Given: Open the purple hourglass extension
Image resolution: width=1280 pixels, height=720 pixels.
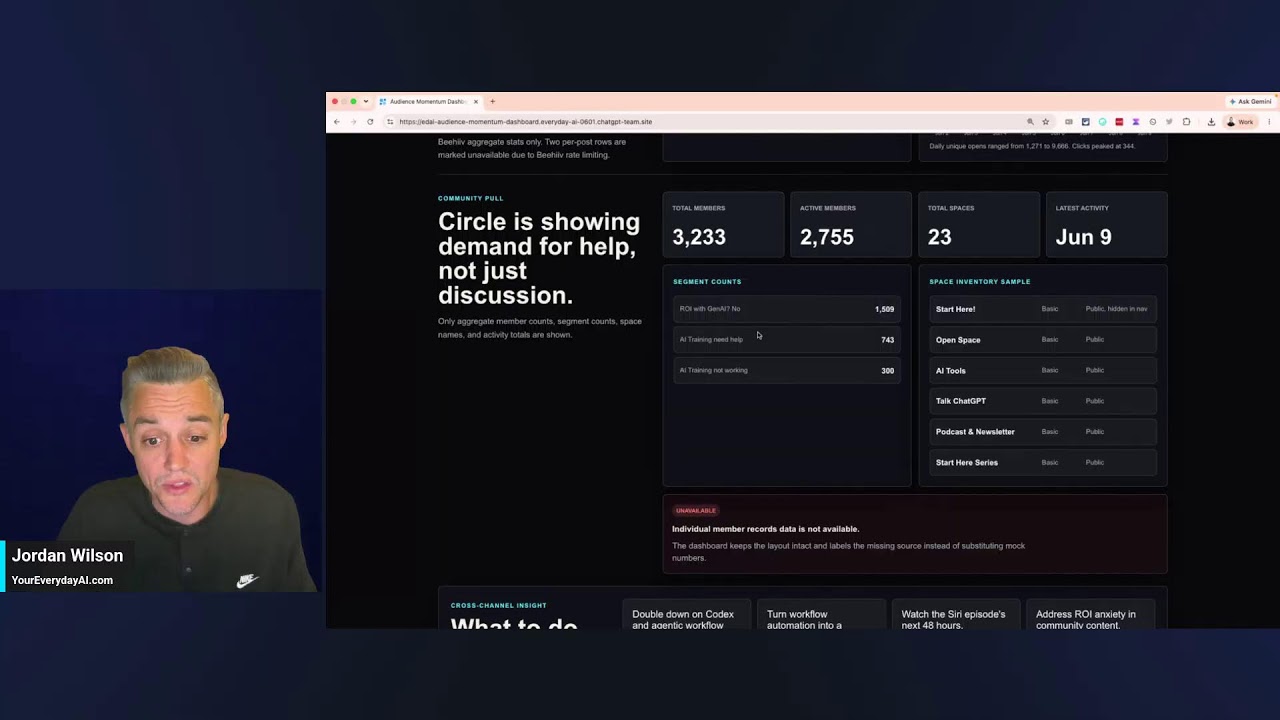Looking at the screenshot, I should click(x=1136, y=122).
